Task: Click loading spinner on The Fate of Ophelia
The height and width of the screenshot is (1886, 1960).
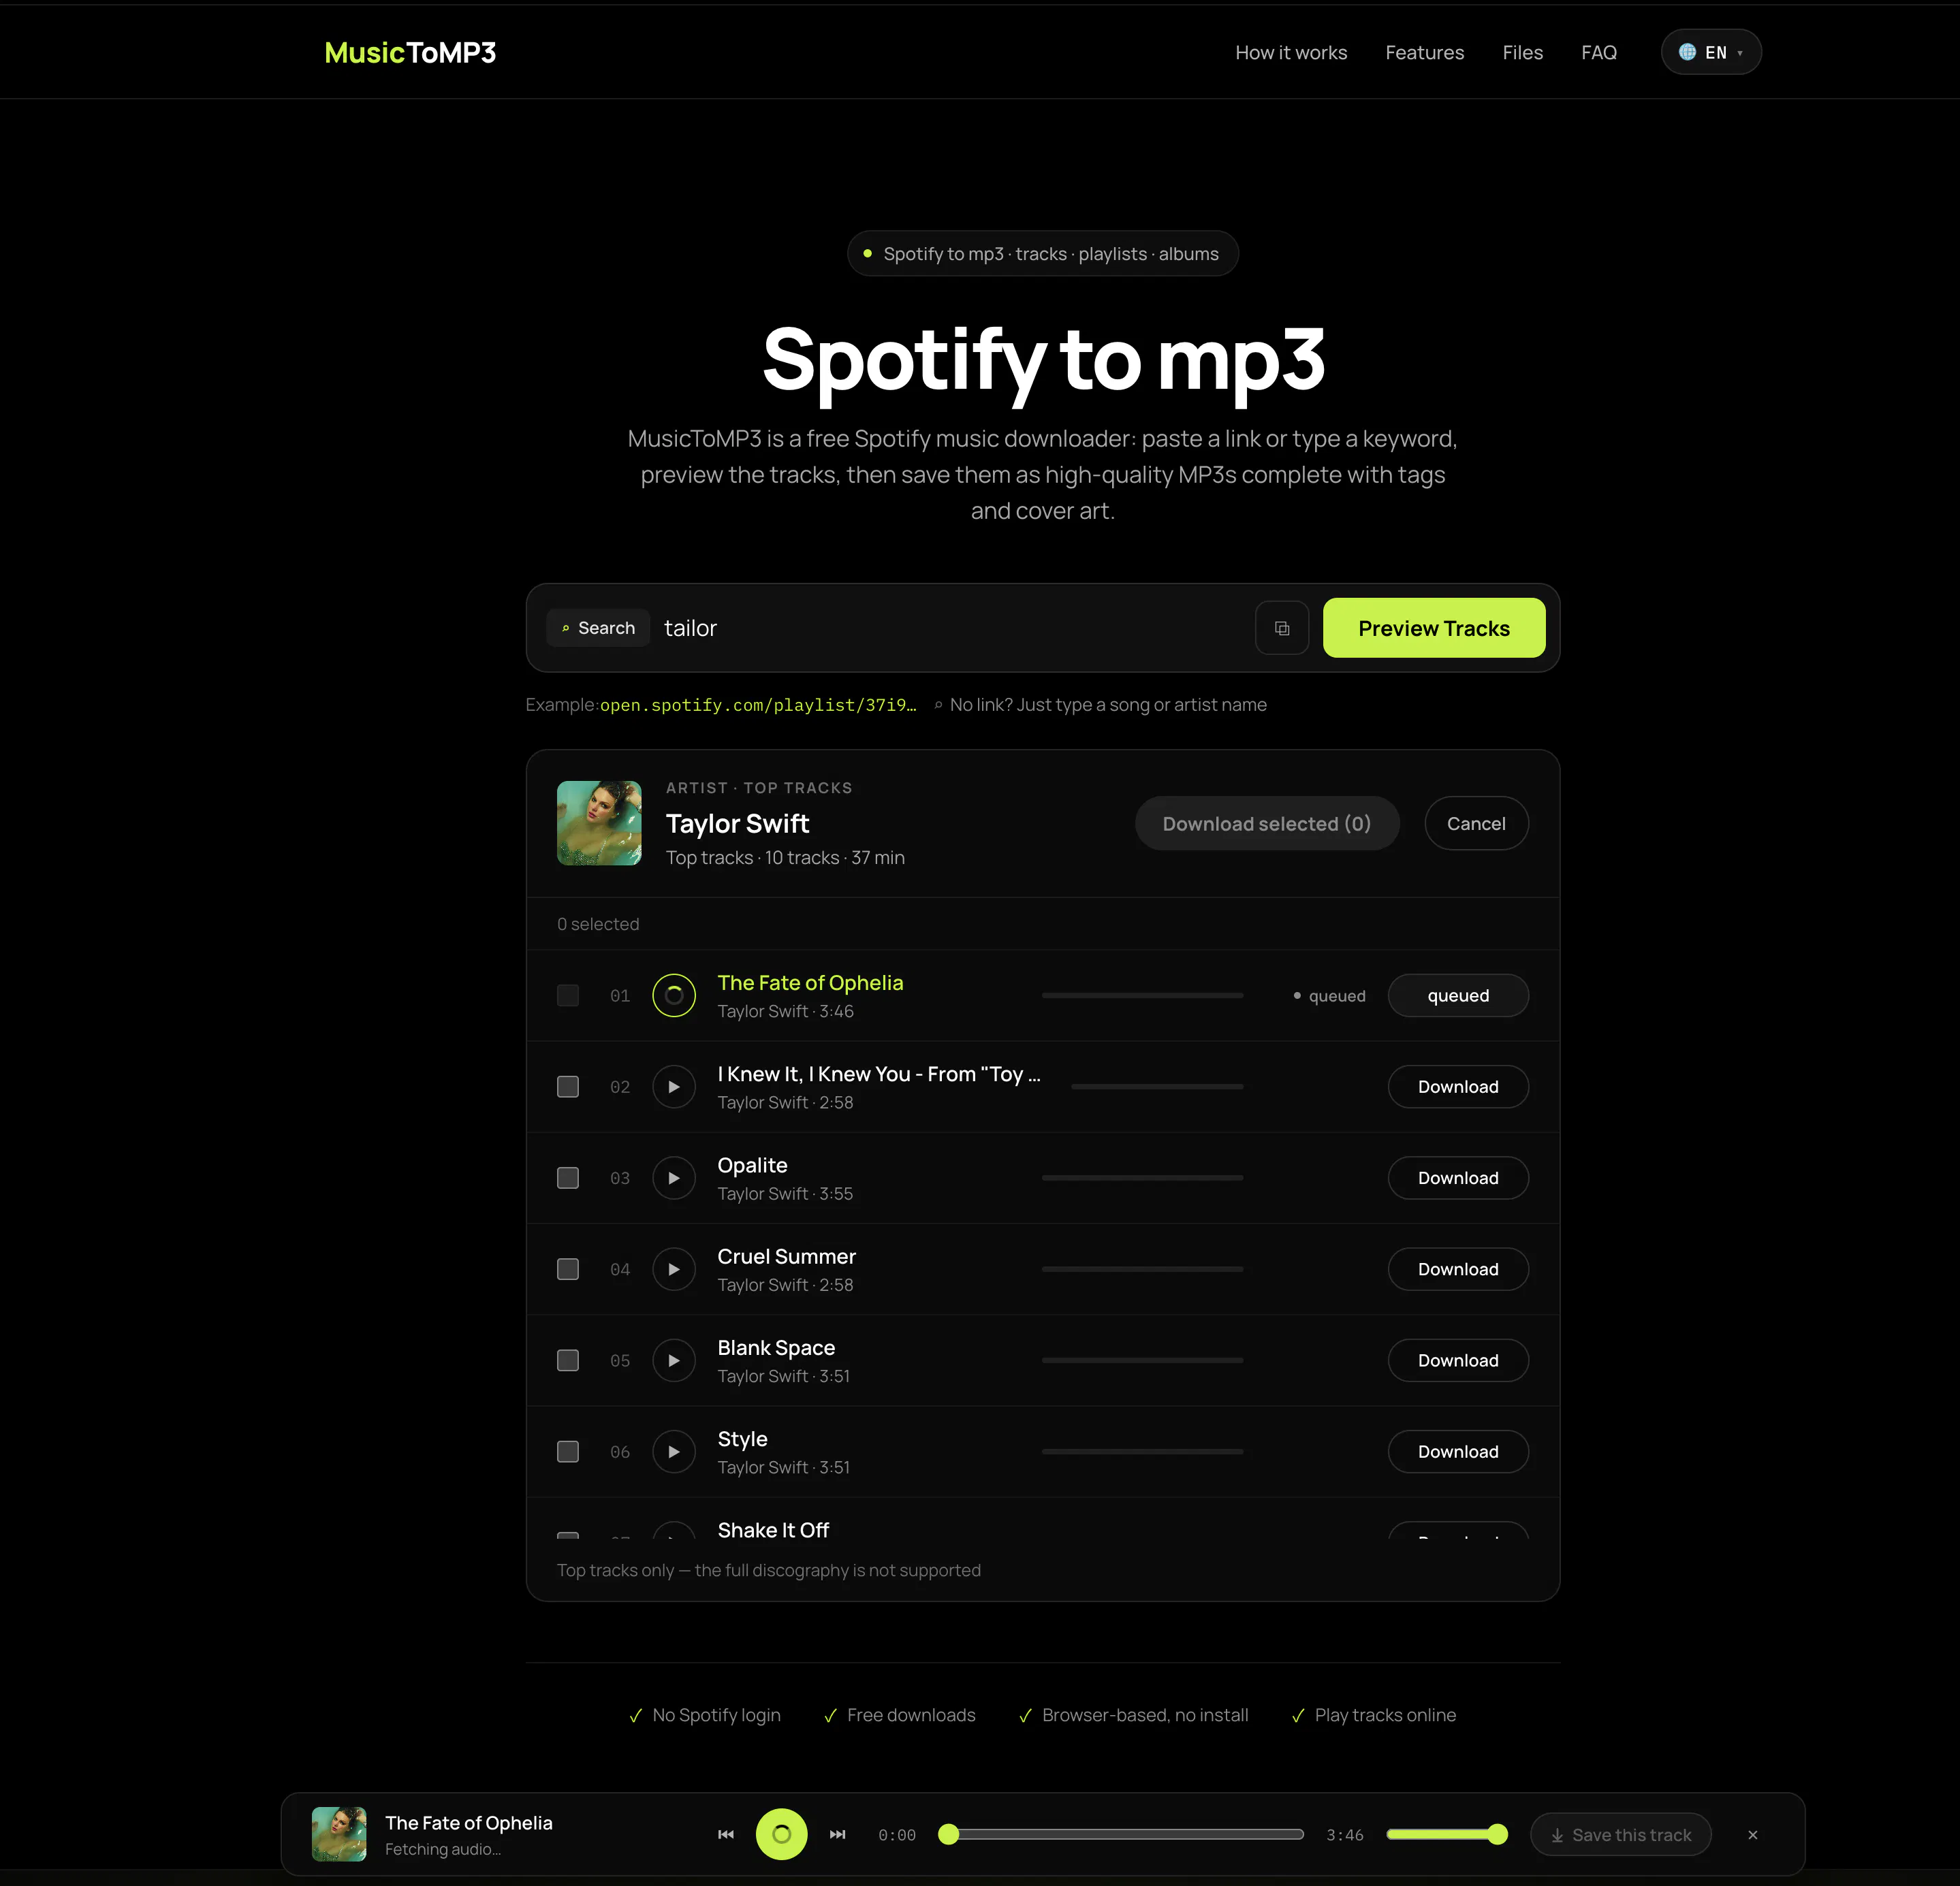Action: click(674, 995)
